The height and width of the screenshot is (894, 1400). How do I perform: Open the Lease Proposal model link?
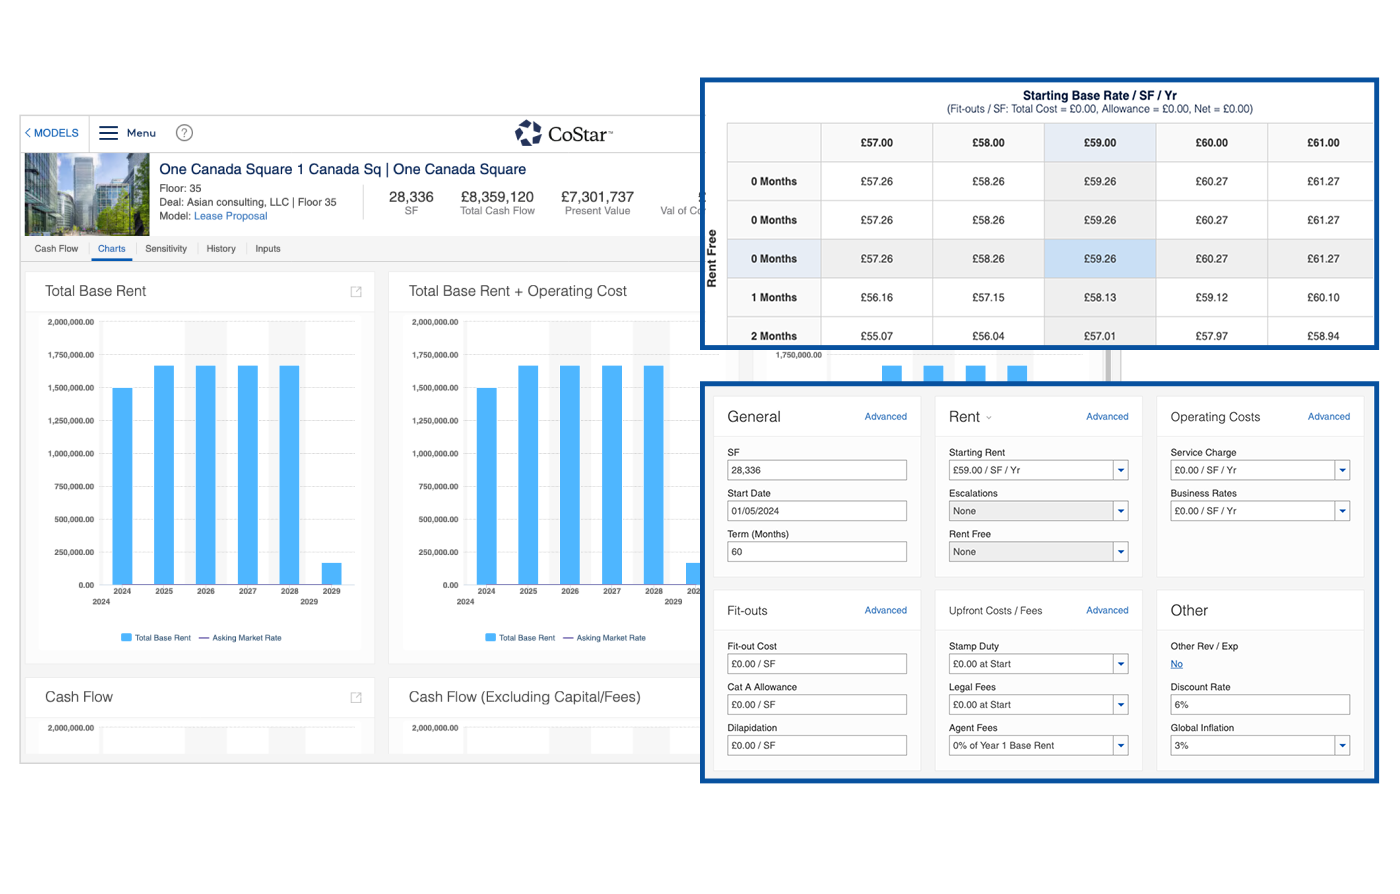[x=231, y=216]
